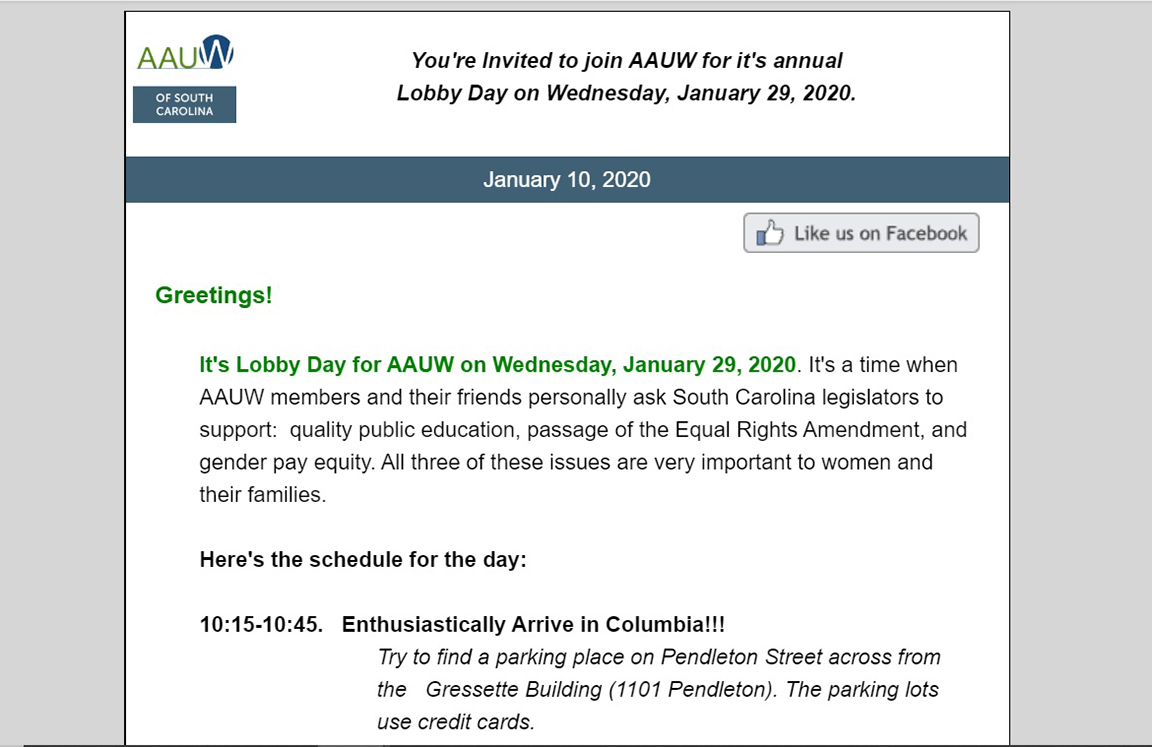Click the italic "use credit cards." line
Viewport: 1152px width, 747px height.
tap(456, 722)
